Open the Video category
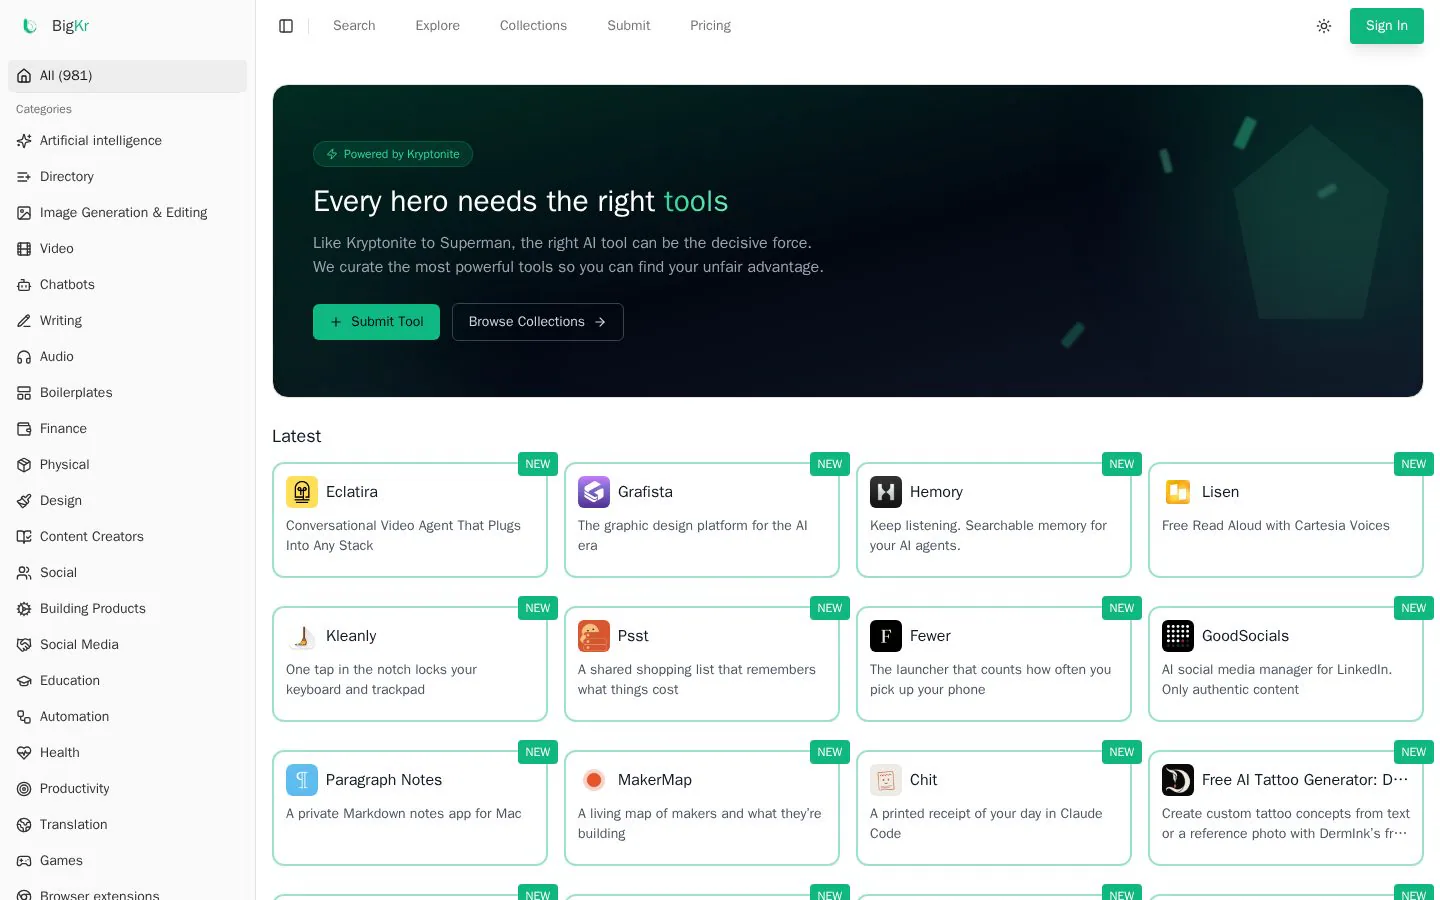Screen dimensions: 1440x900 point(127,249)
